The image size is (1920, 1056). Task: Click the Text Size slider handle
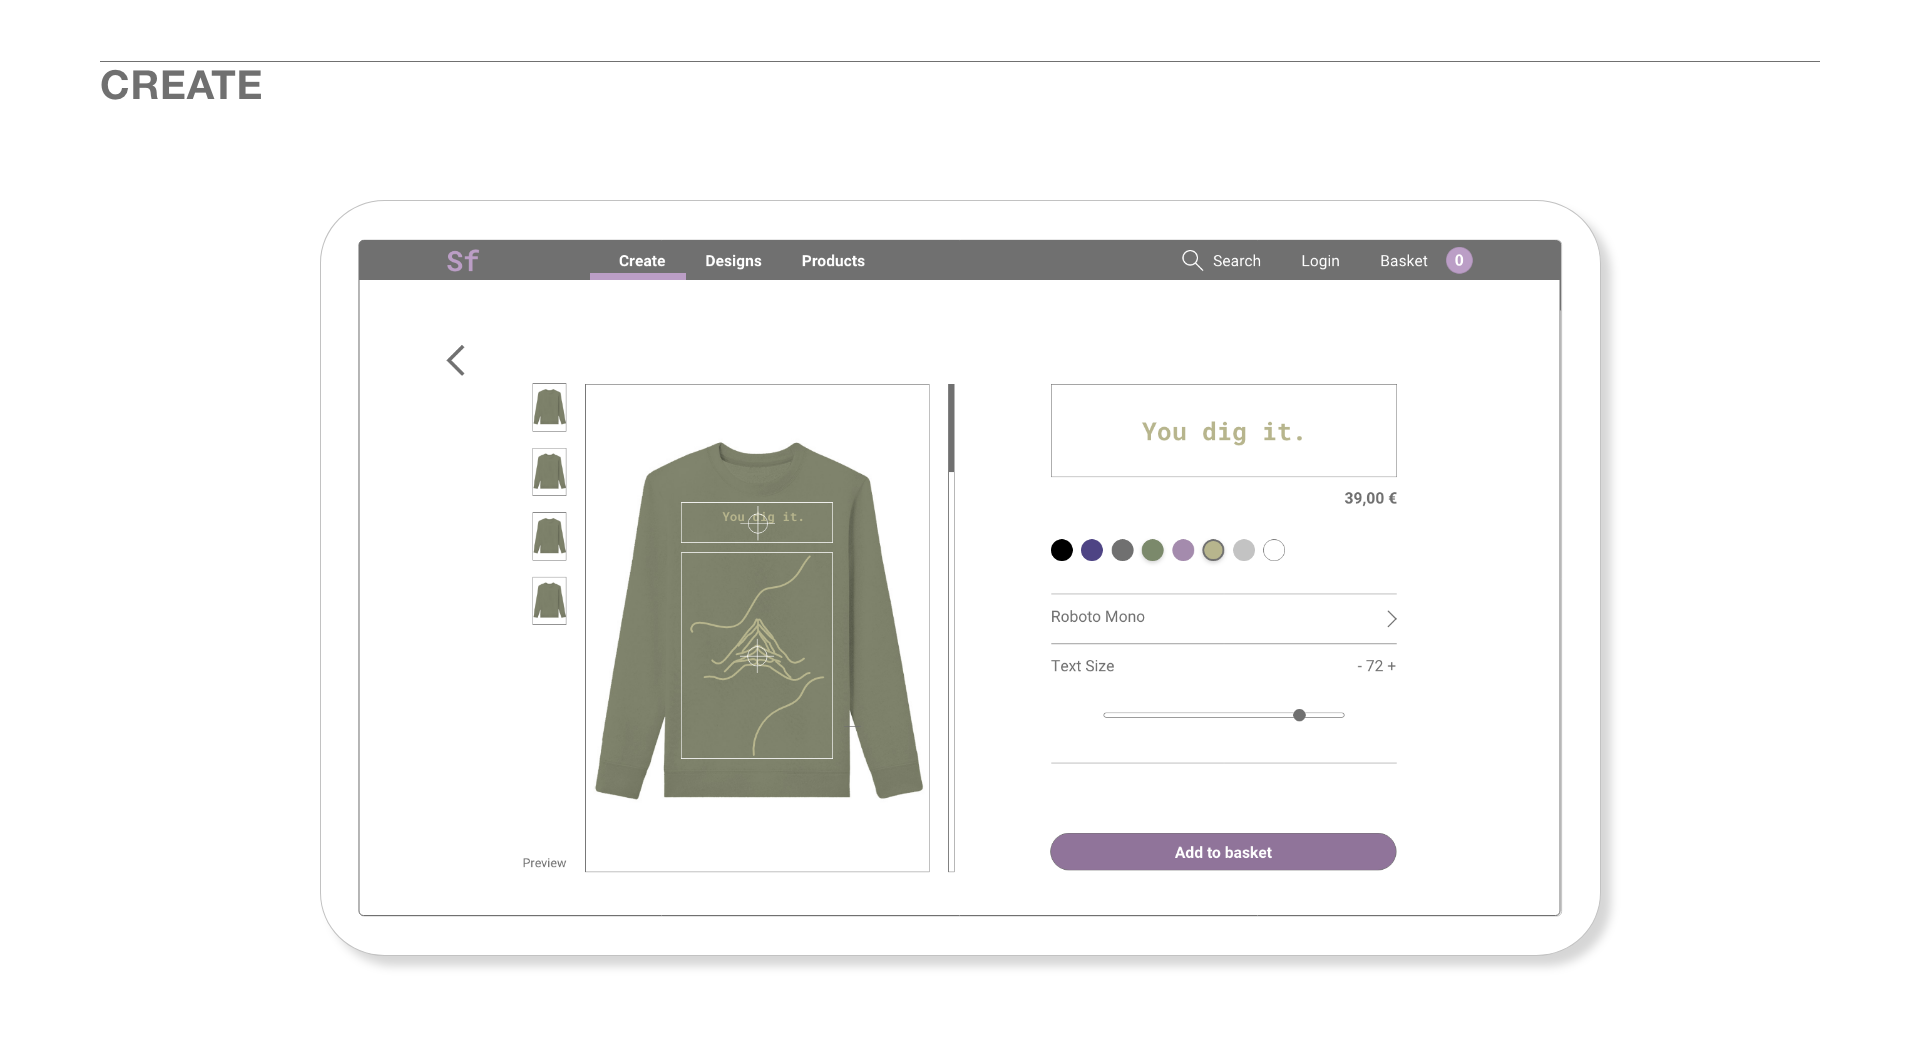tap(1299, 715)
